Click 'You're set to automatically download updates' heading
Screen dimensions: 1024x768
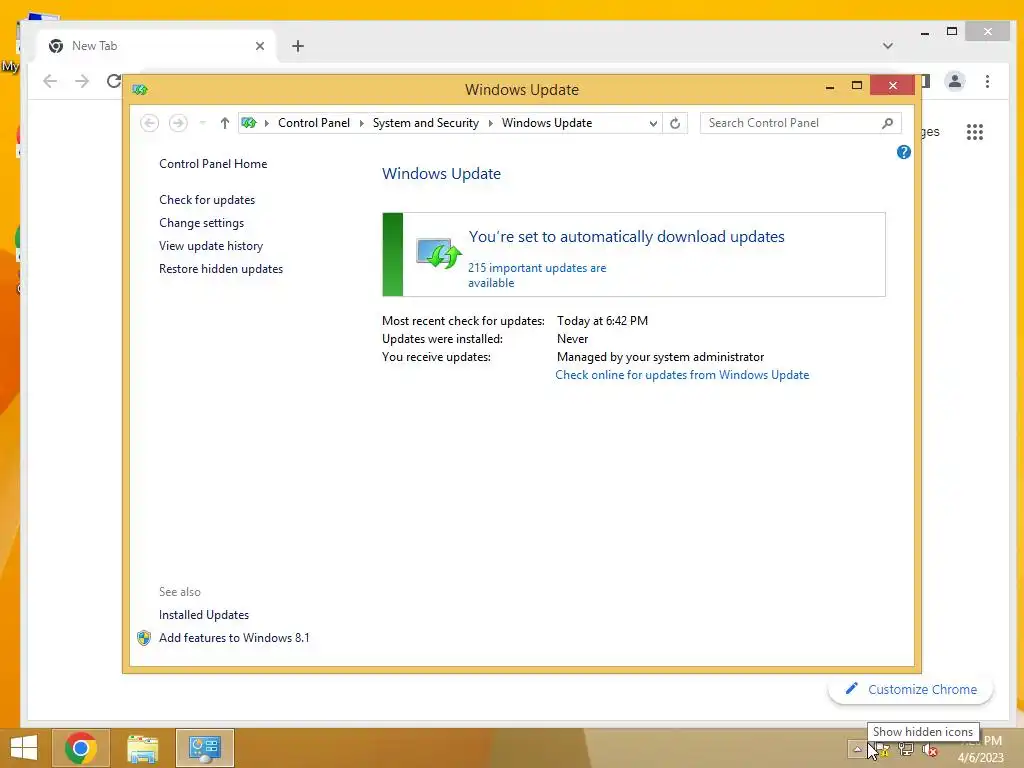pos(626,236)
